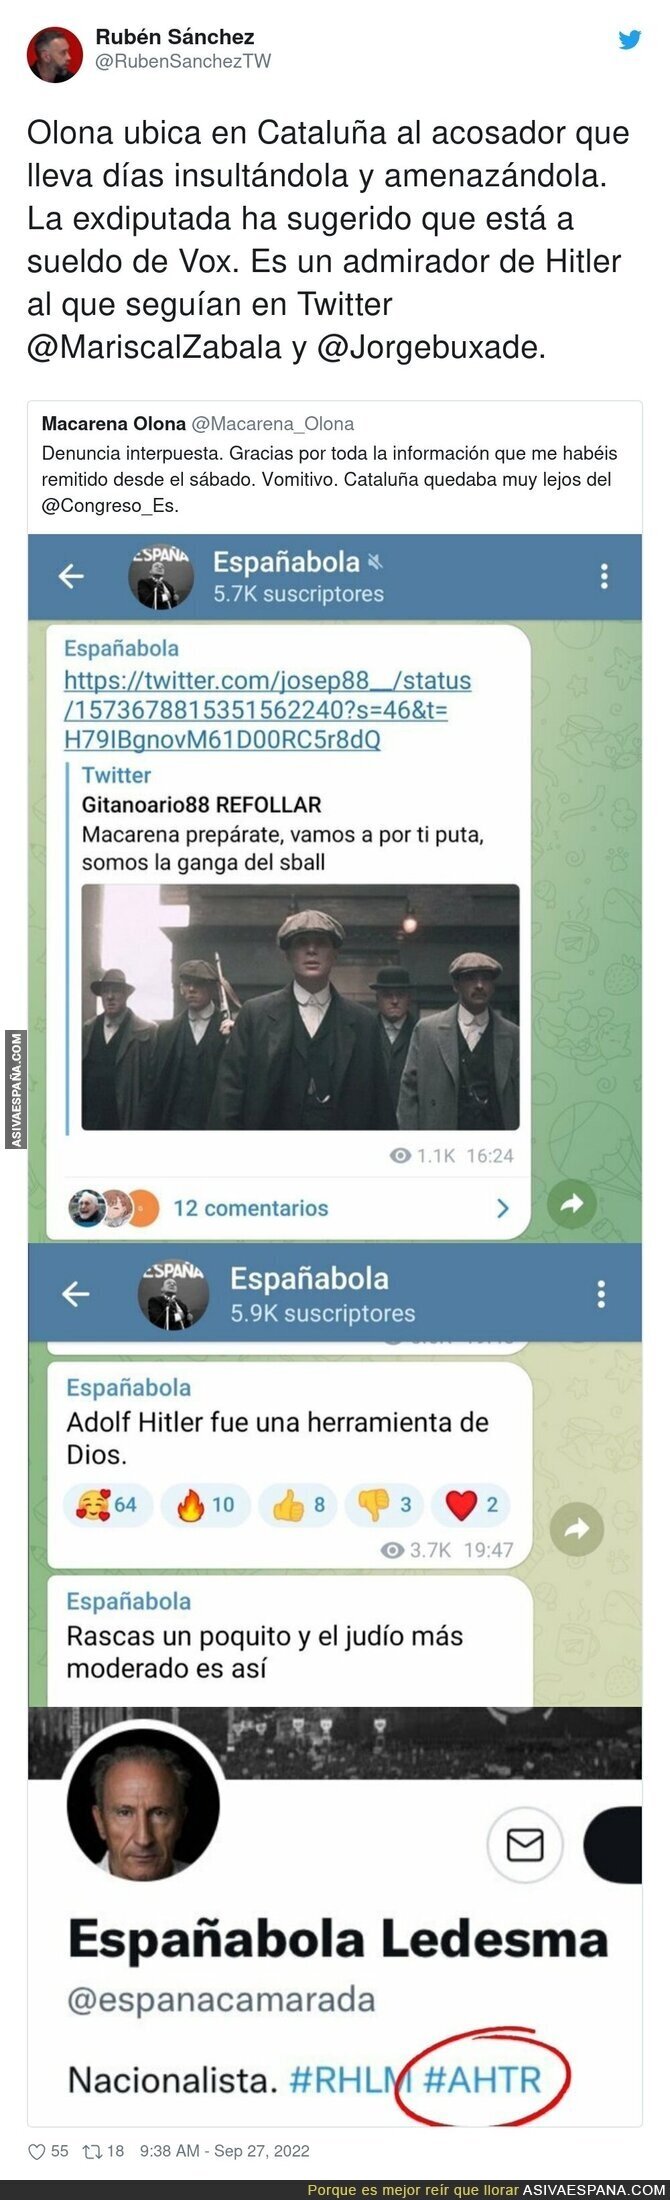Open Macarena Olona quoted tweet header
Viewport: 670px width, 2200px height.
pyautogui.click(x=198, y=423)
